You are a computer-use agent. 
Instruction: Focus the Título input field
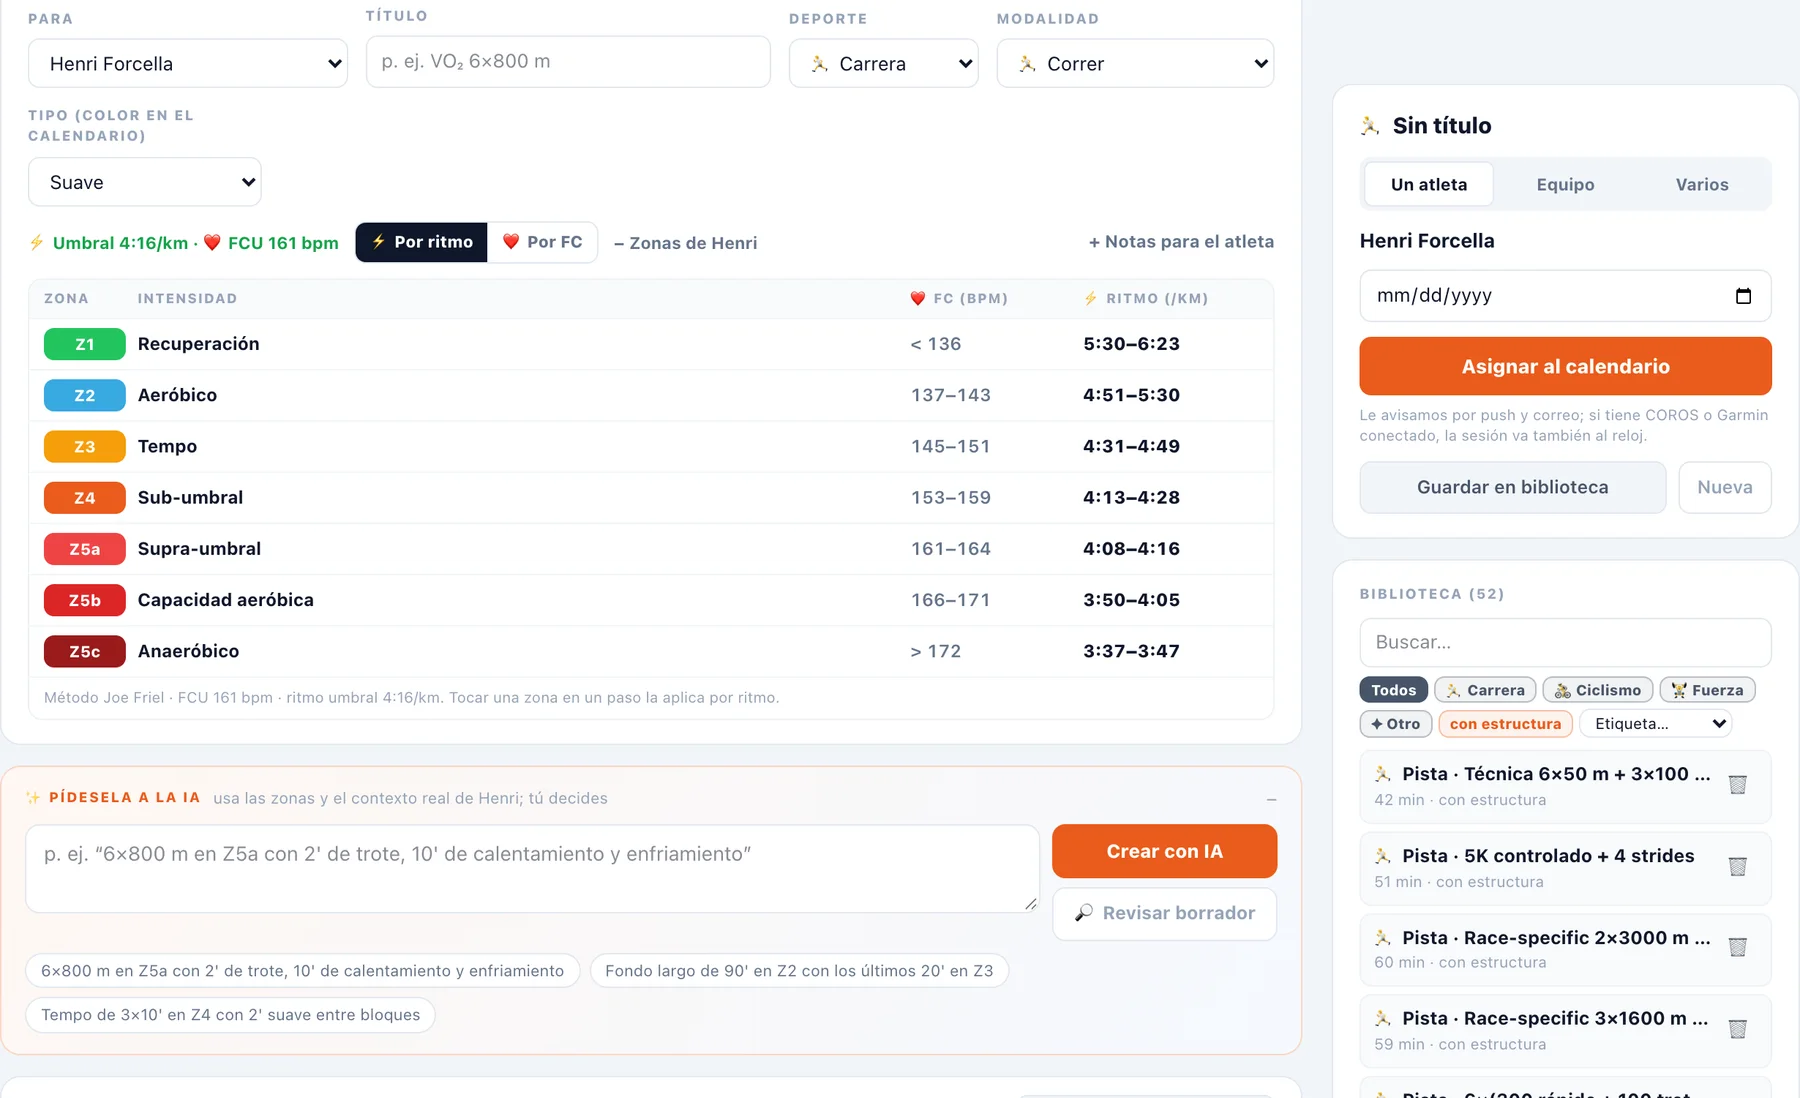(x=568, y=61)
